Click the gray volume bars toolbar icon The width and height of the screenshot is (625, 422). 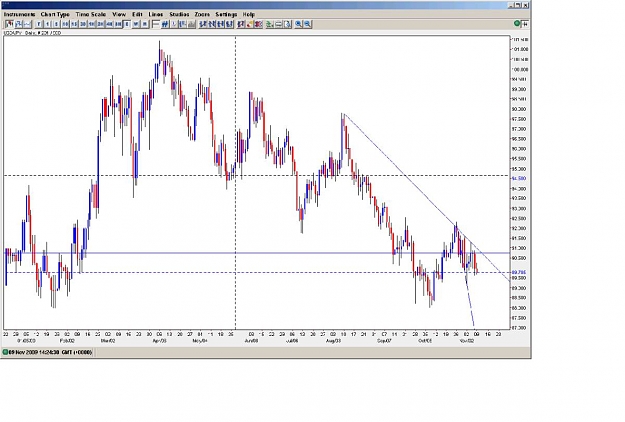(x=191, y=24)
